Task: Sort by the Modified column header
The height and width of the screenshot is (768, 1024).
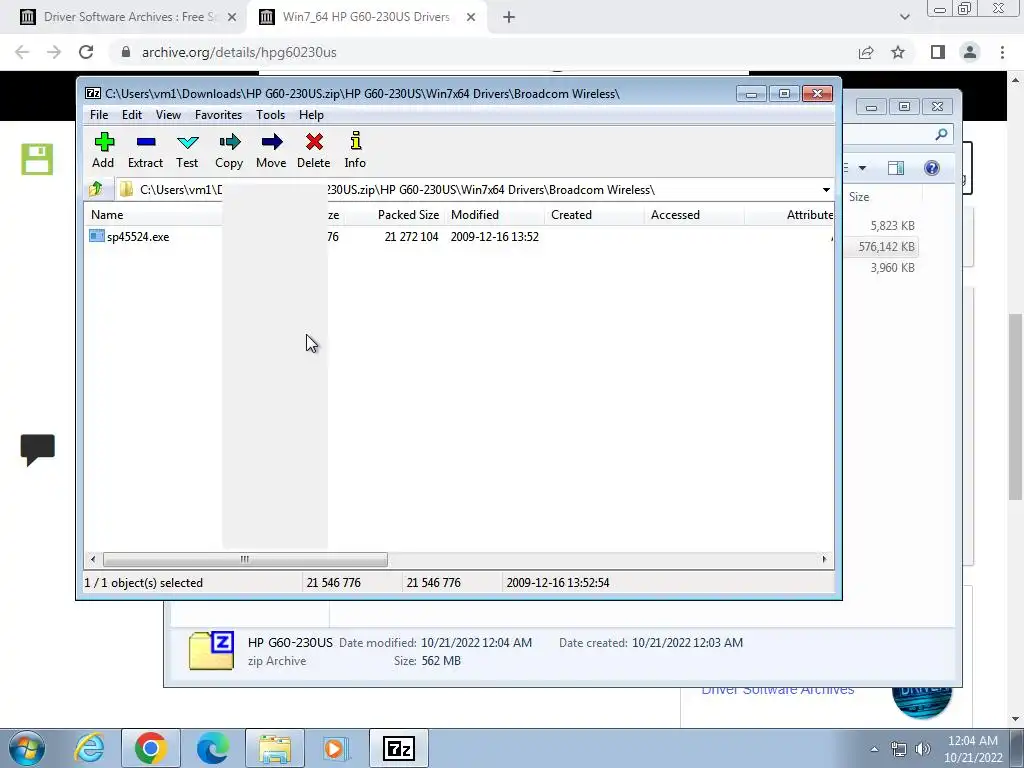Action: coord(475,215)
